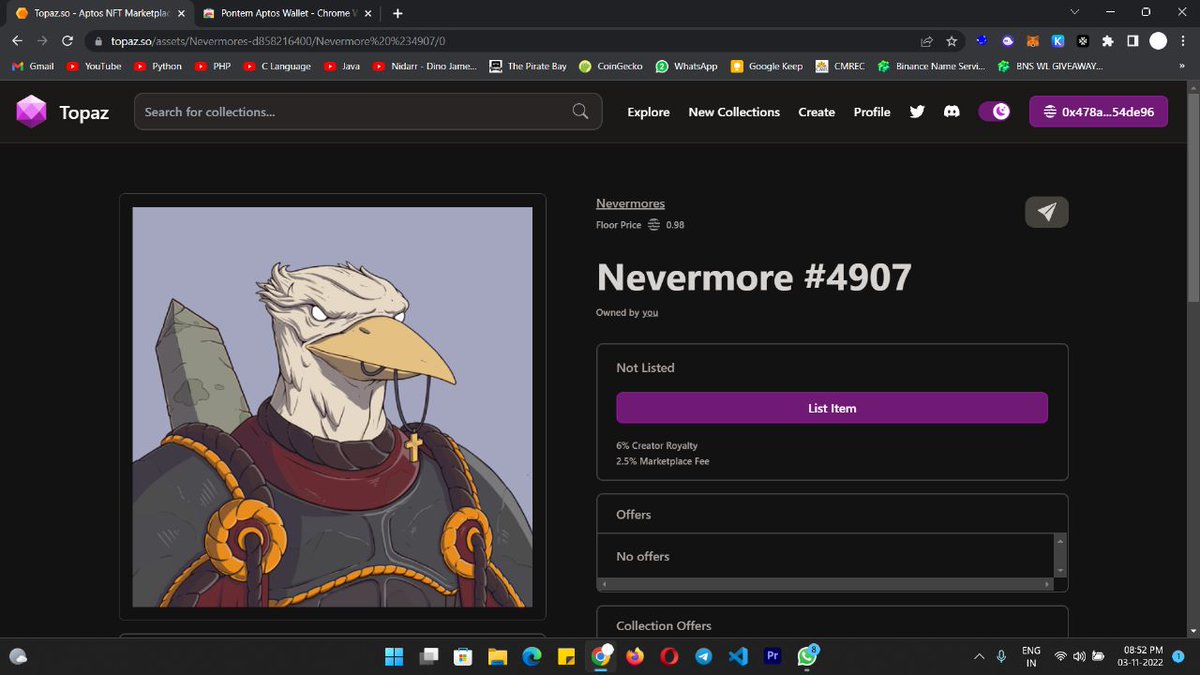1200x675 pixels.
Task: Click the share page icon in address bar
Action: (x=928, y=41)
